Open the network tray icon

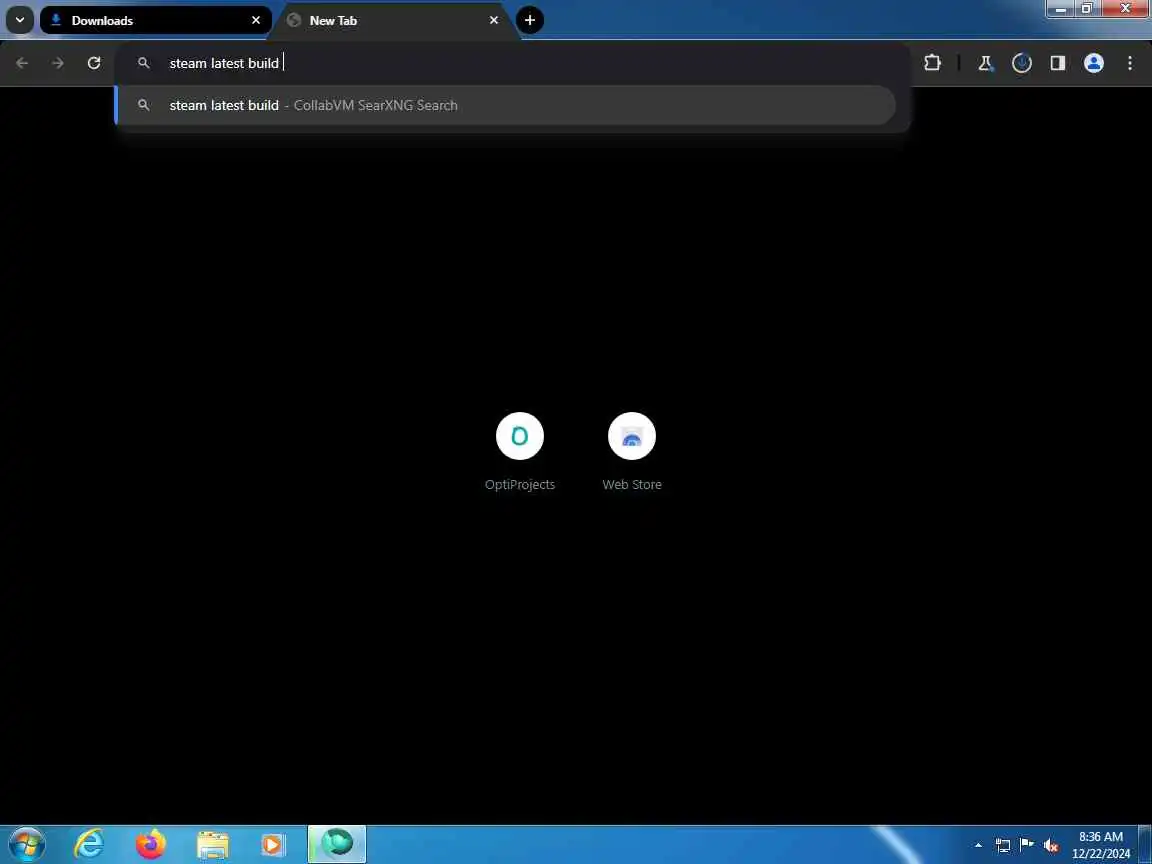tap(1003, 845)
